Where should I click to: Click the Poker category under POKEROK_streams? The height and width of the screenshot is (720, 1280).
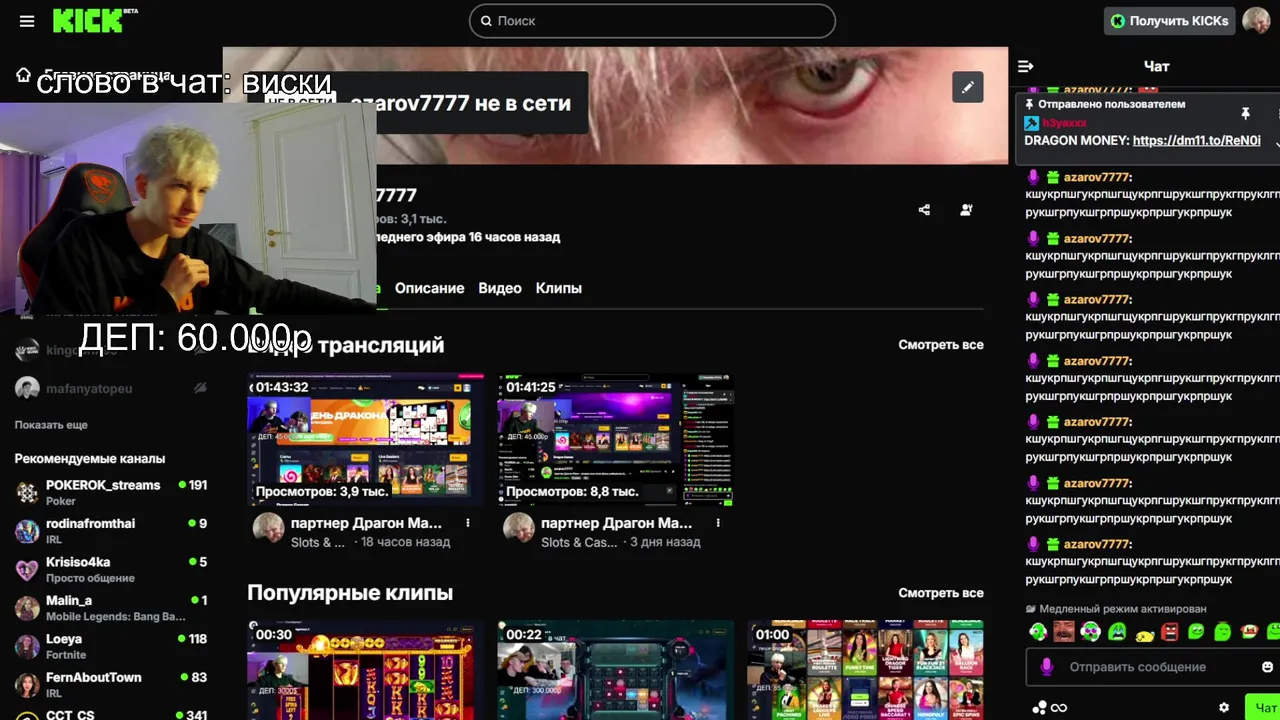tap(61, 501)
